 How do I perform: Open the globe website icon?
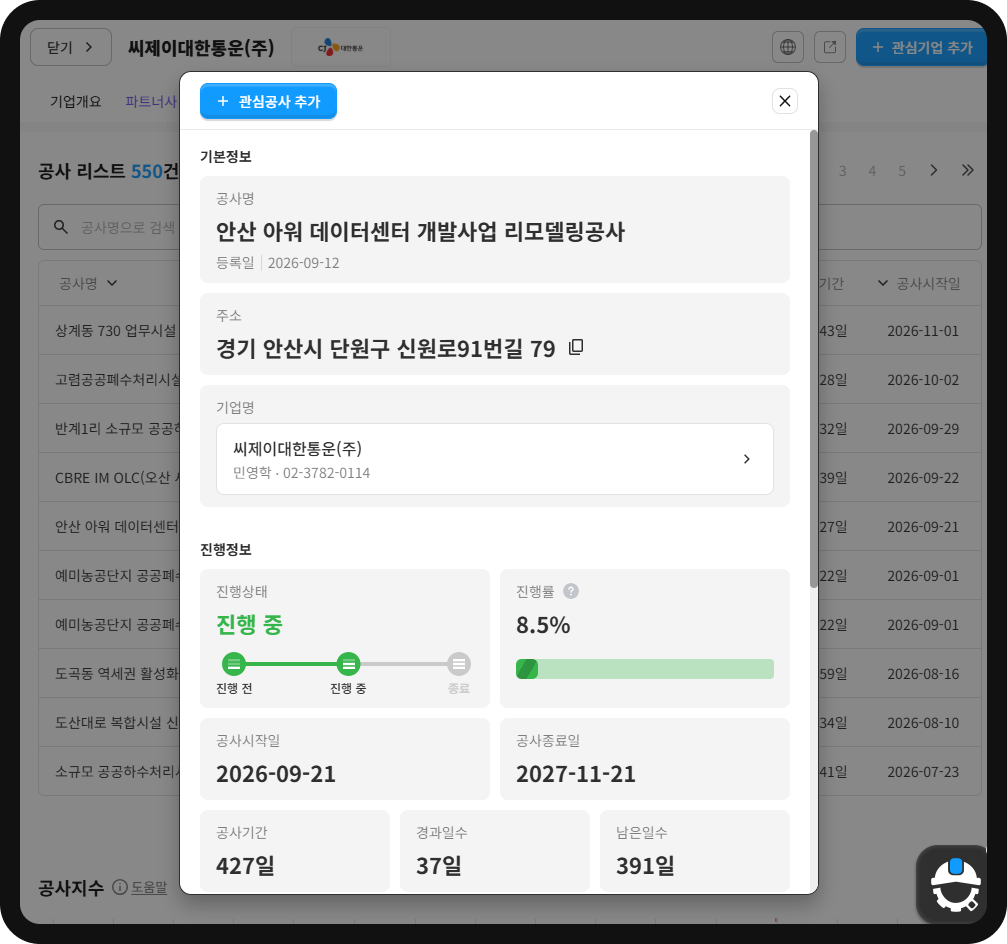pos(788,47)
